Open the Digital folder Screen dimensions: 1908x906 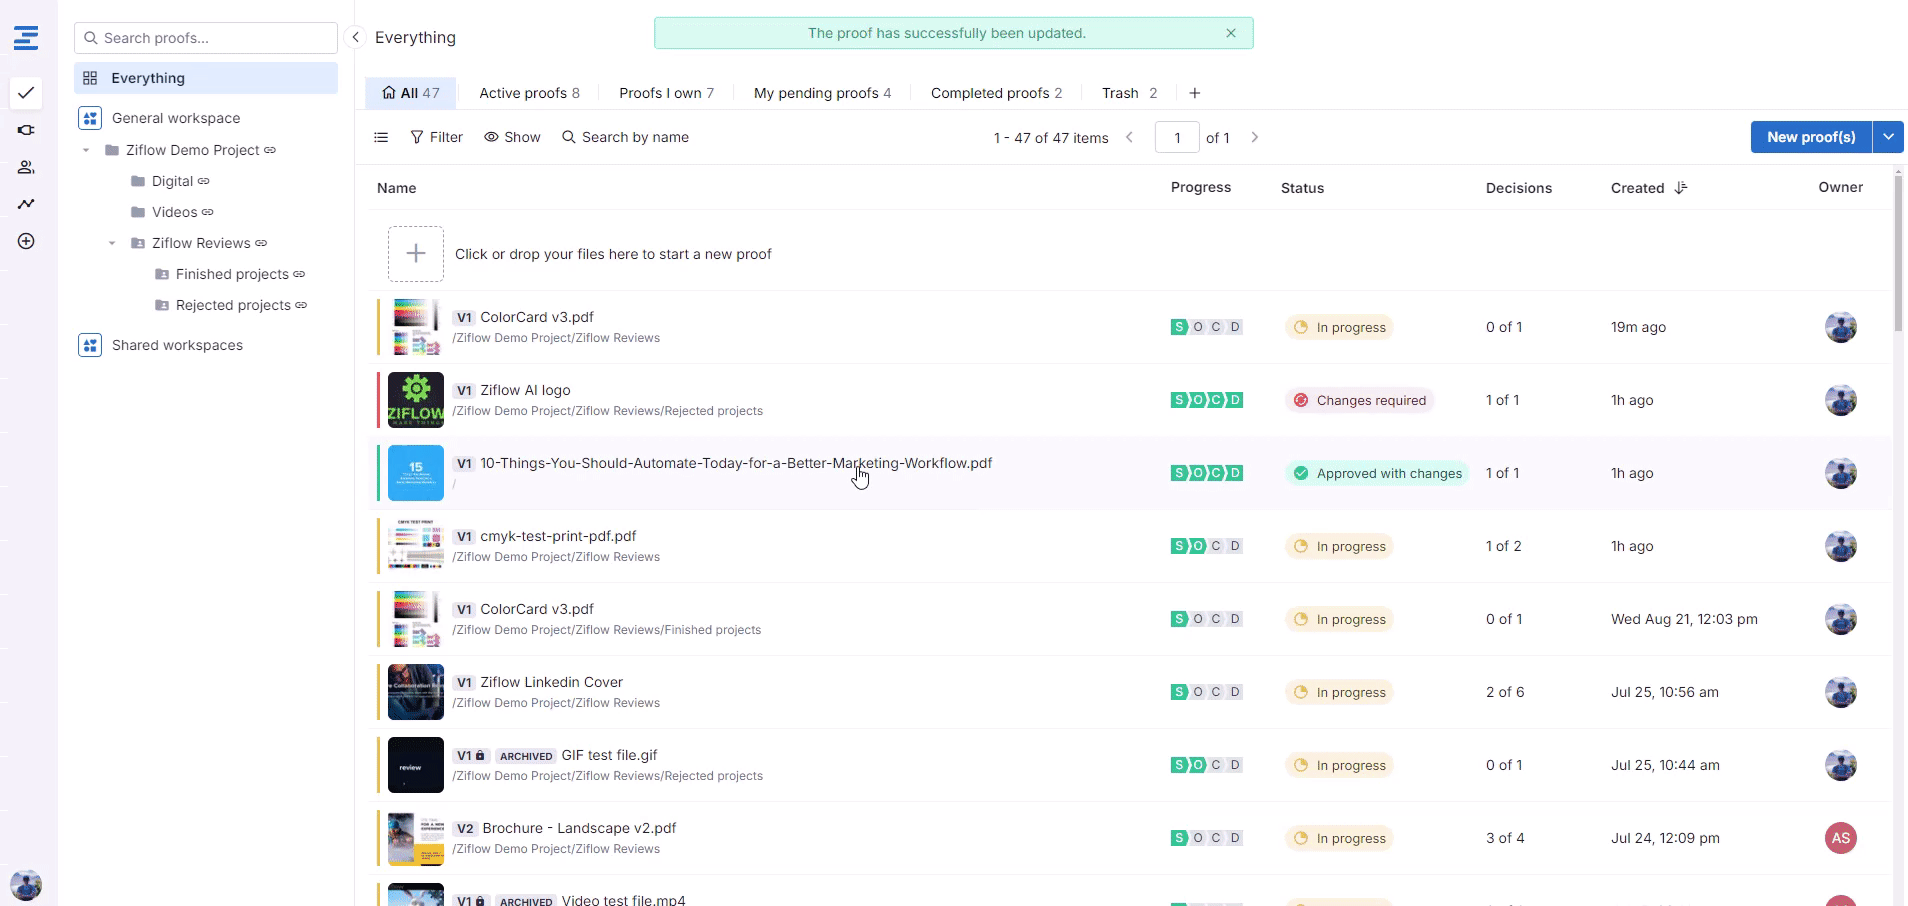pyautogui.click(x=172, y=181)
